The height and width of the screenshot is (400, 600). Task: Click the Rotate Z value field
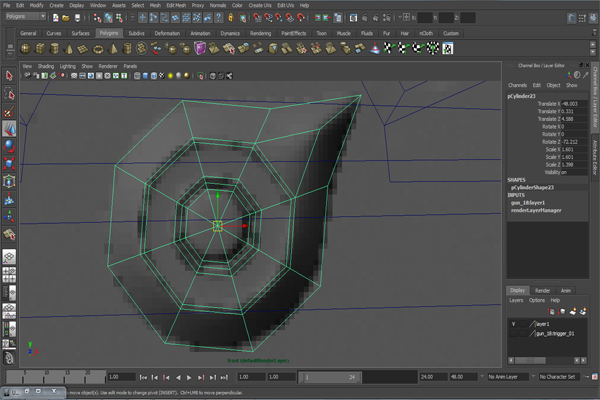tap(574, 142)
